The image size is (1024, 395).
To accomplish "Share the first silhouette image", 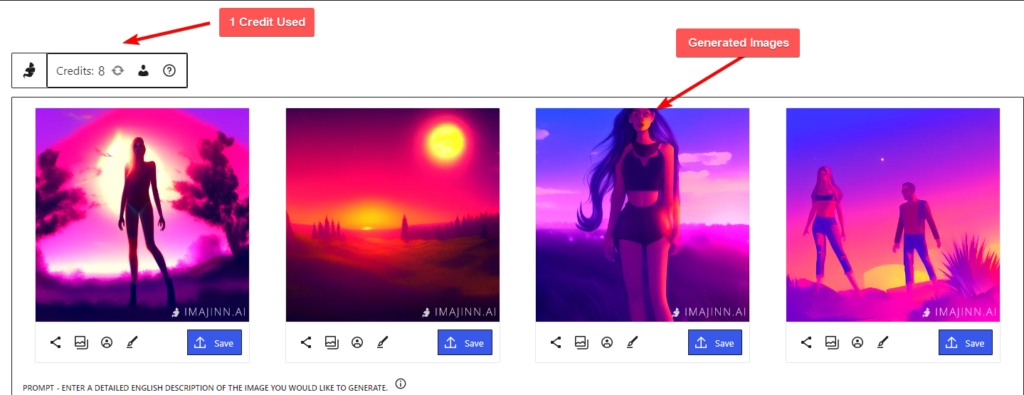I will [56, 342].
